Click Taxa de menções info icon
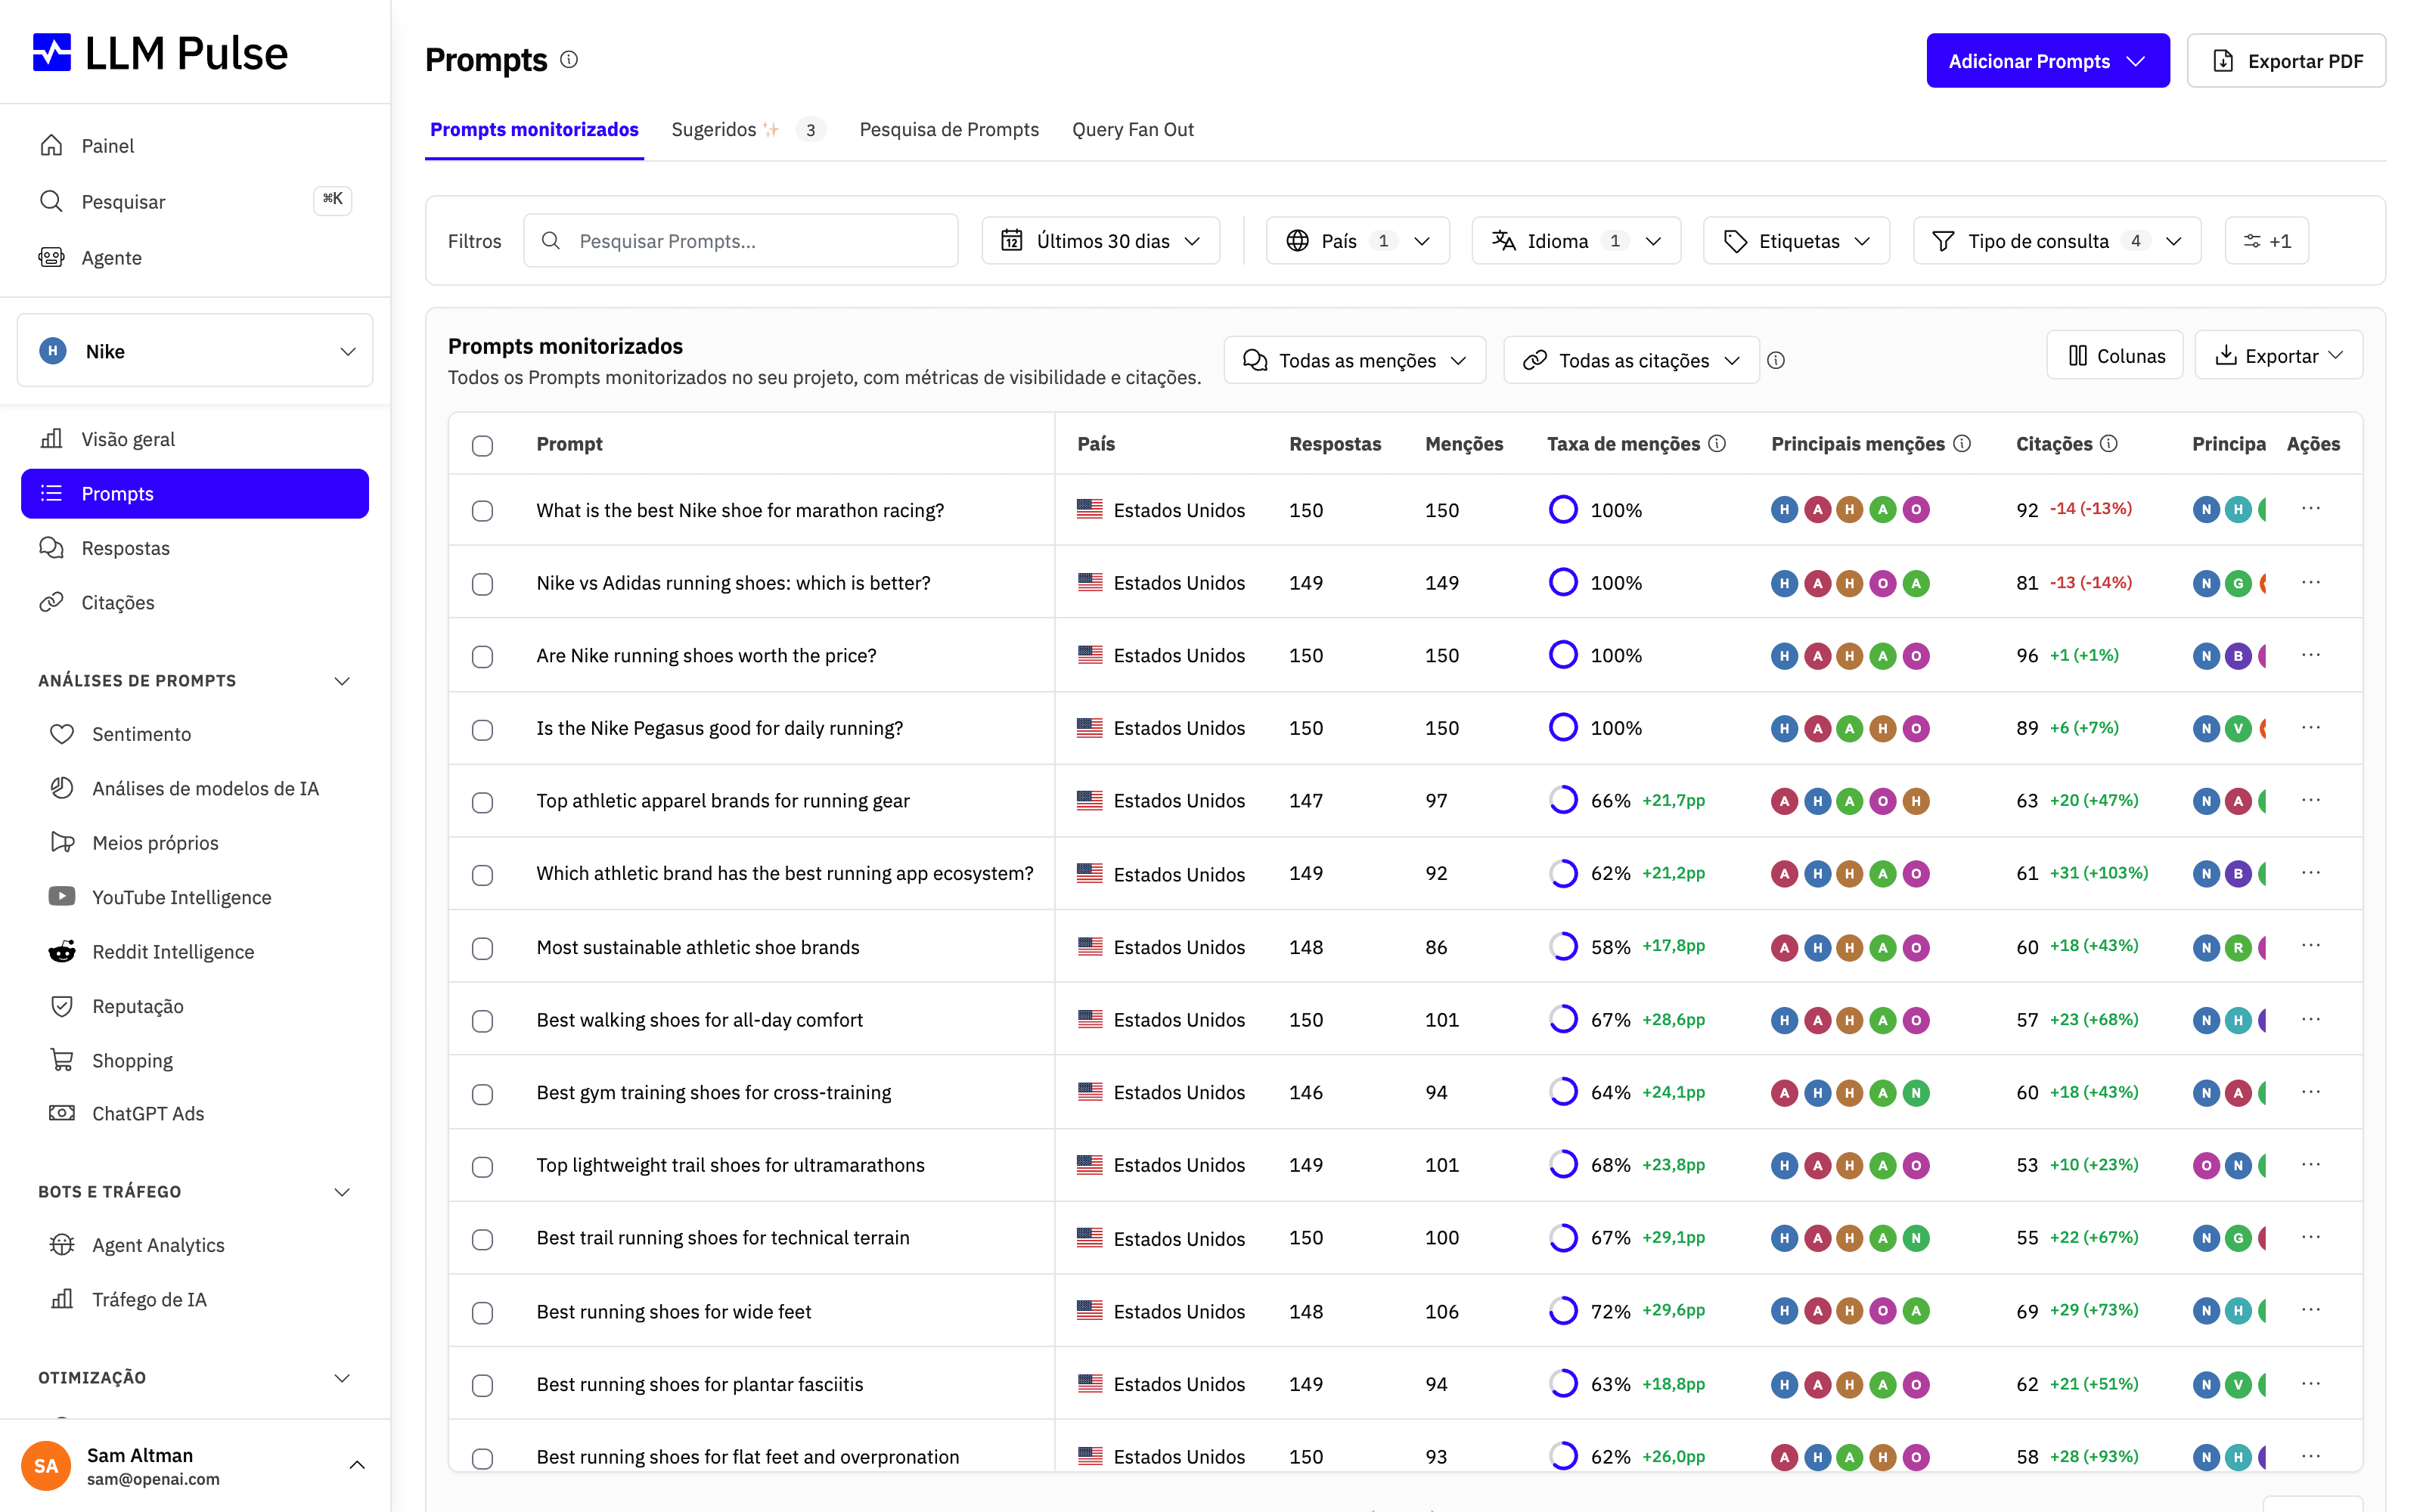Image resolution: width=2420 pixels, height=1512 pixels. pyautogui.click(x=1717, y=443)
